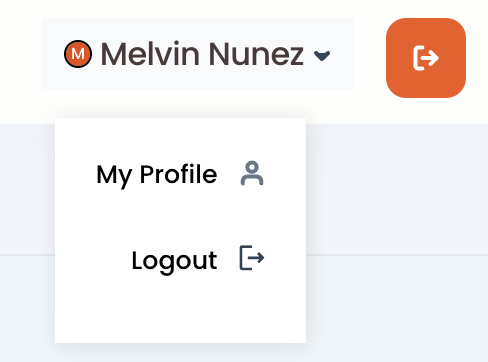This screenshot has height=362, width=488.
Task: Click the person icon beside My Profile
Action: [252, 173]
